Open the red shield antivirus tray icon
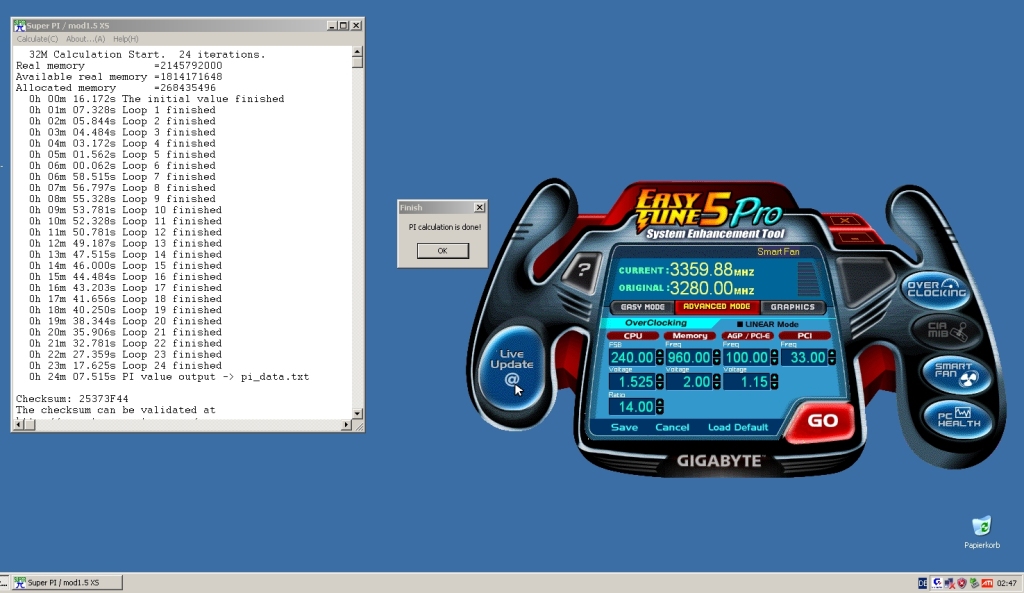Screen dimensions: 1024x593 [x=961, y=583]
